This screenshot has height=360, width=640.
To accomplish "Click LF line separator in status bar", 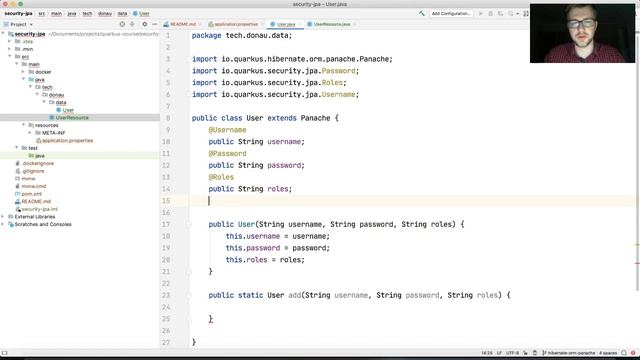I will click(499, 353).
